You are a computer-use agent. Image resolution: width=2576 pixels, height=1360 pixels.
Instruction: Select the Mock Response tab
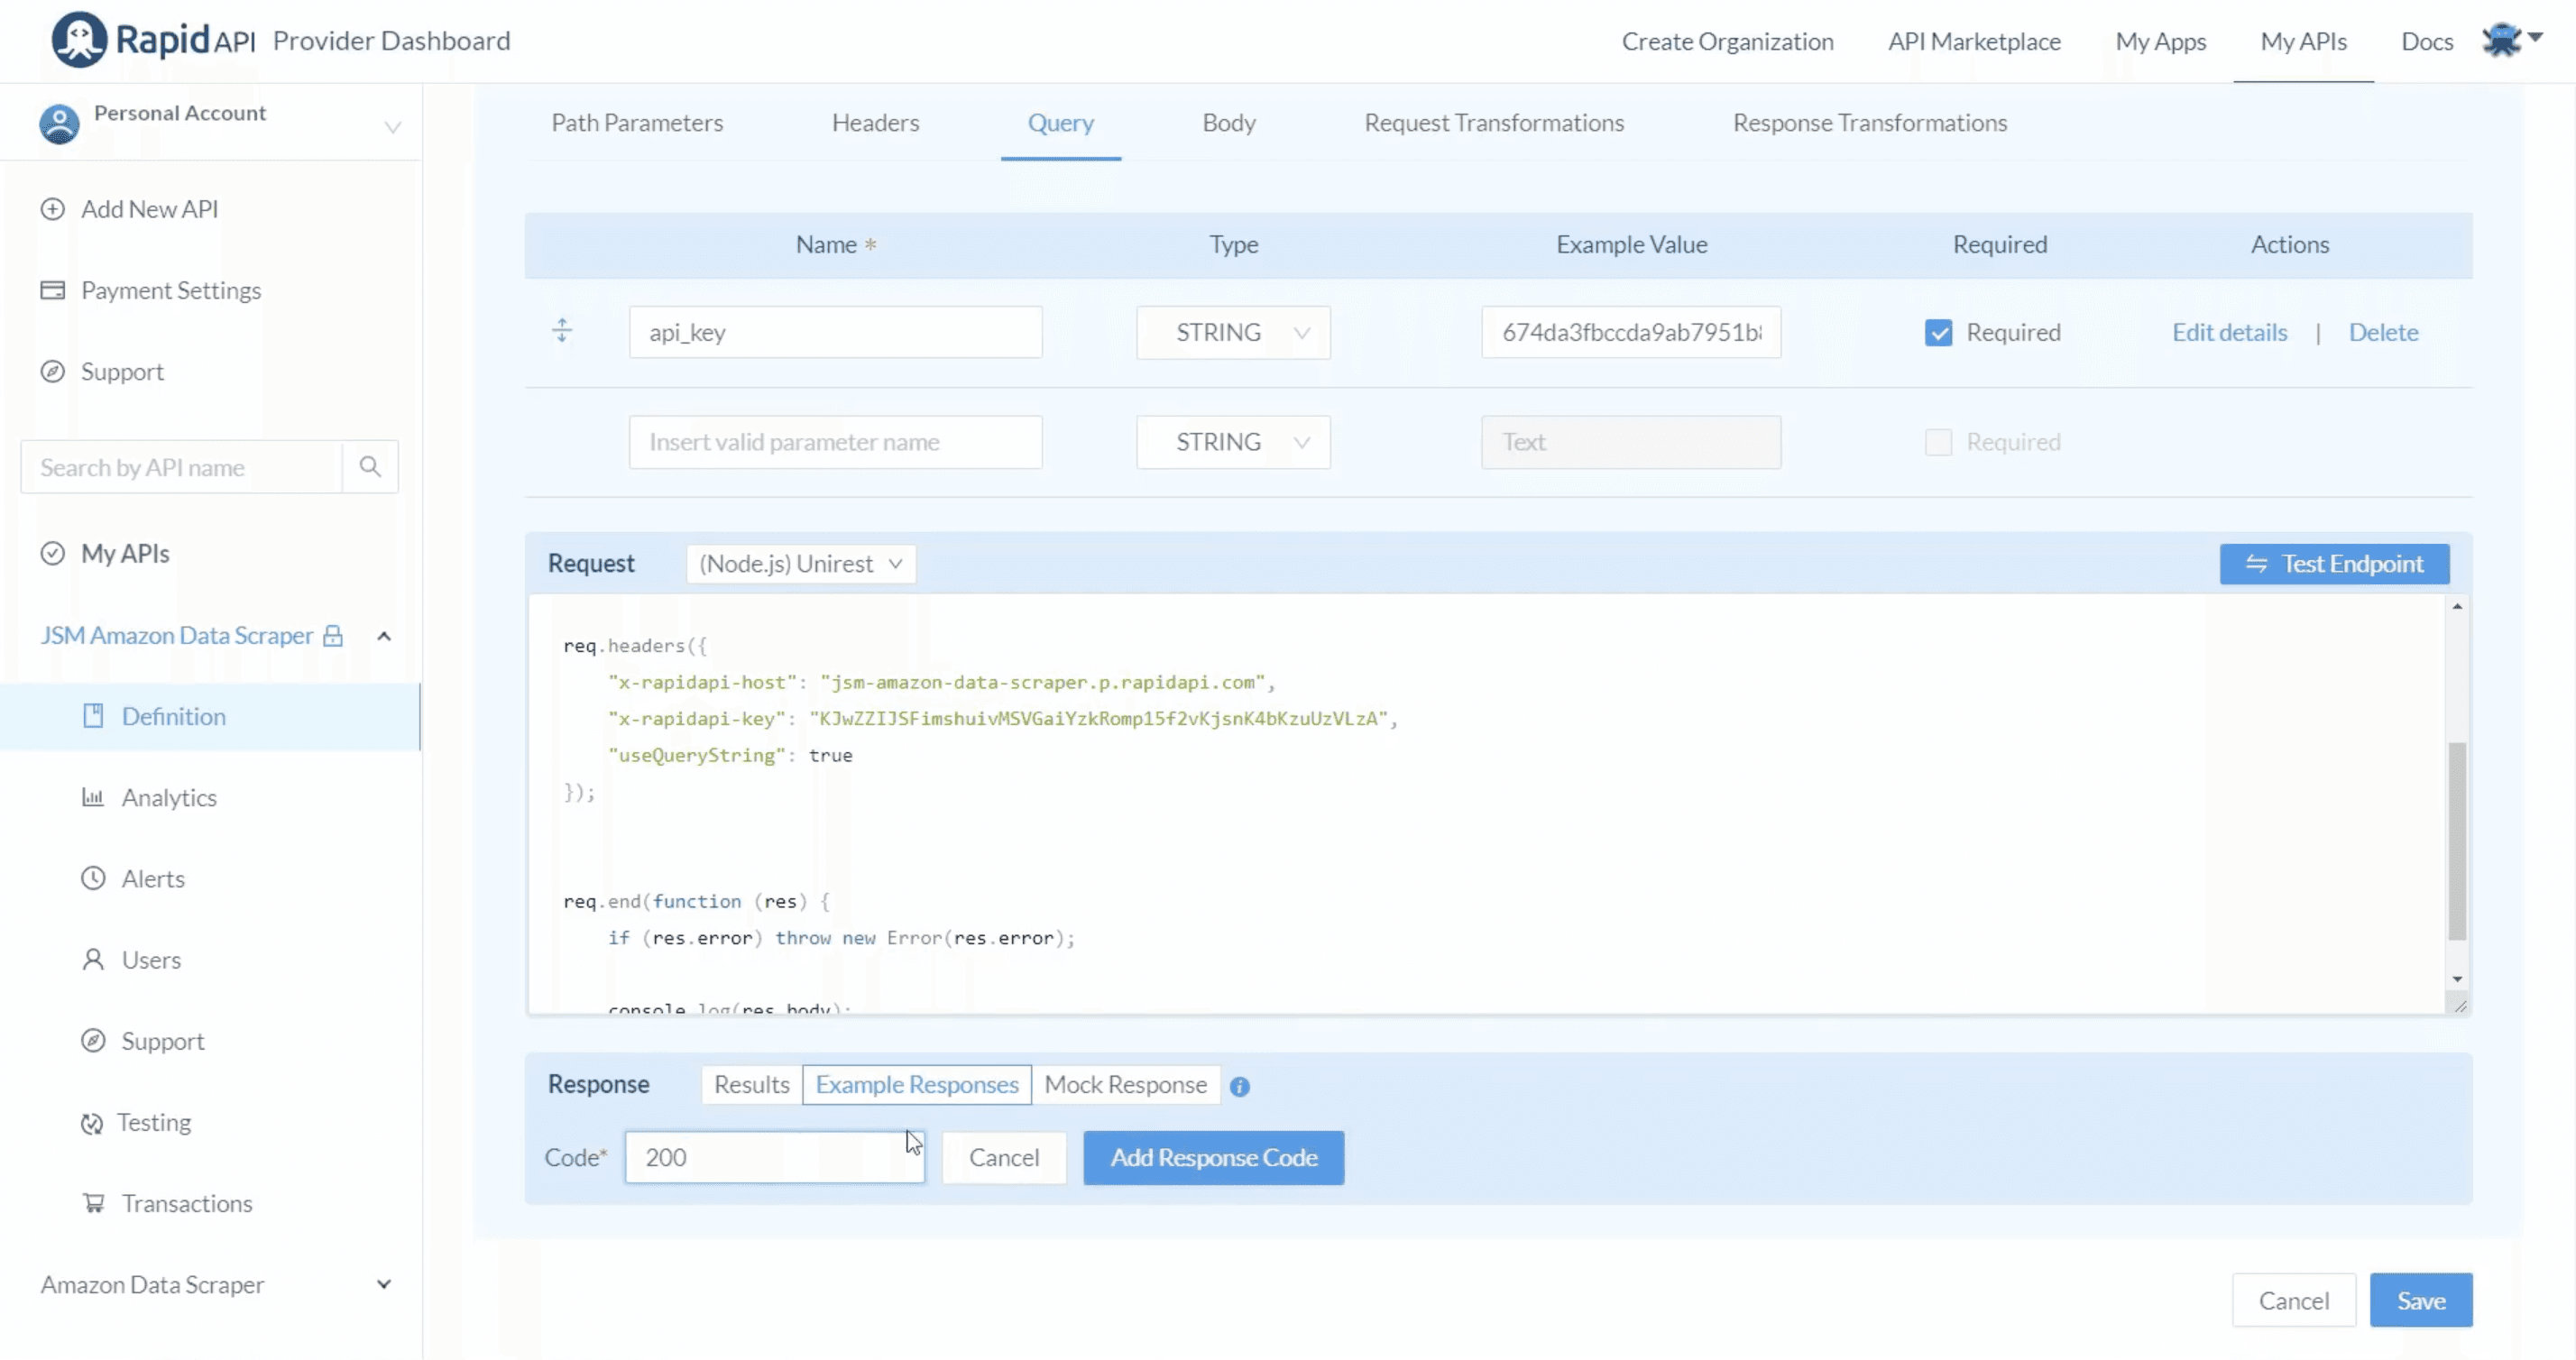pos(1125,1085)
